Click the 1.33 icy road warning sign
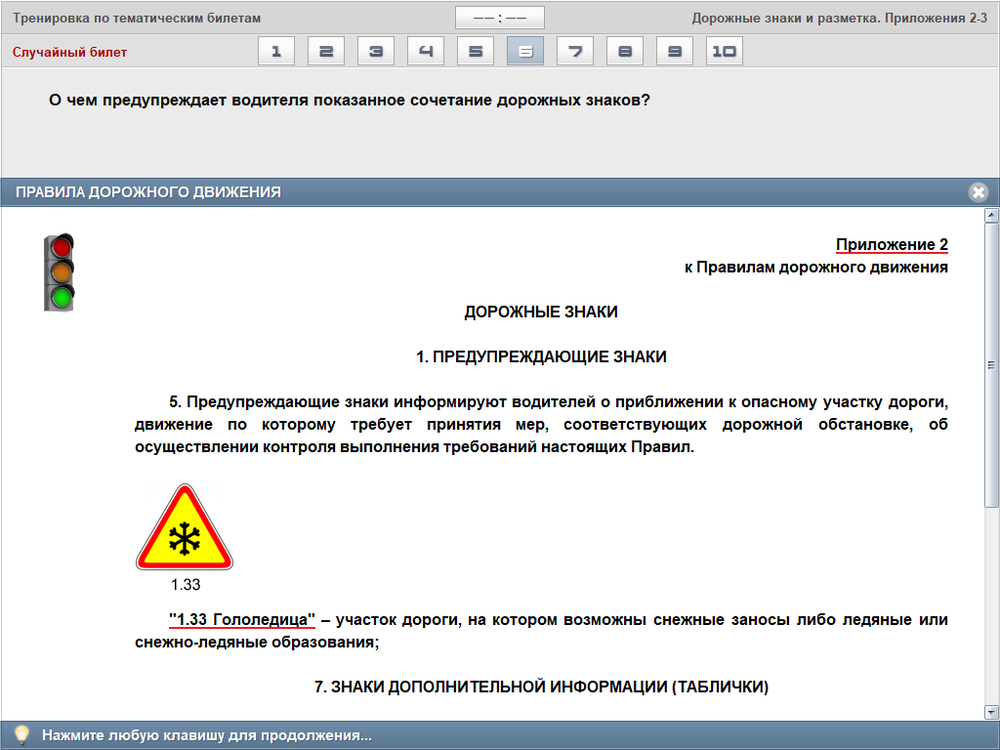The width and height of the screenshot is (1000, 750). point(184,530)
